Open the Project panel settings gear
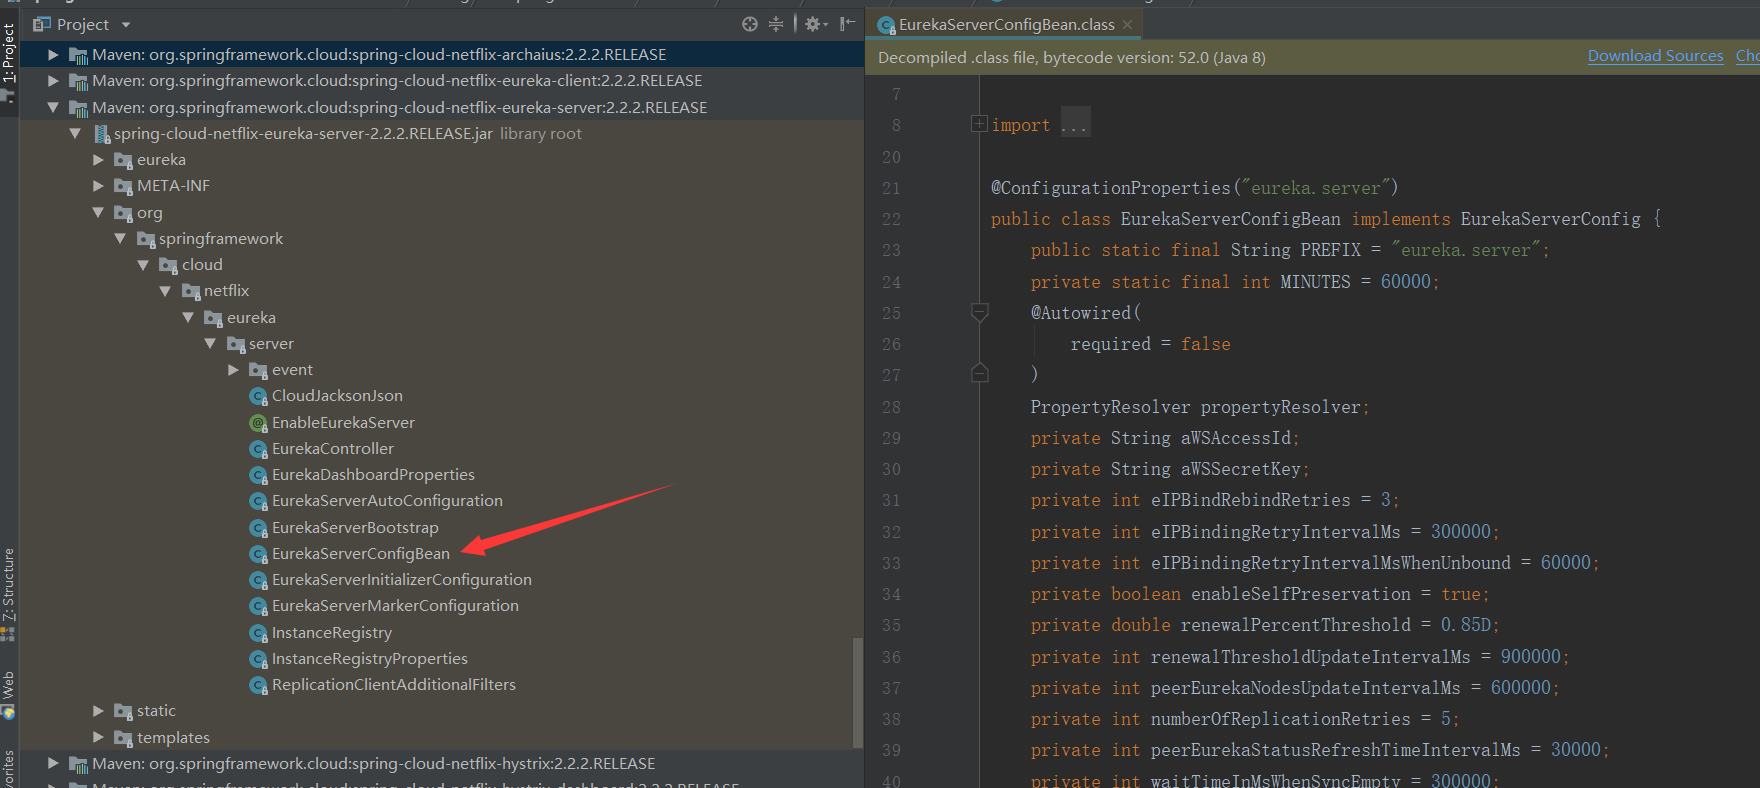 point(815,24)
